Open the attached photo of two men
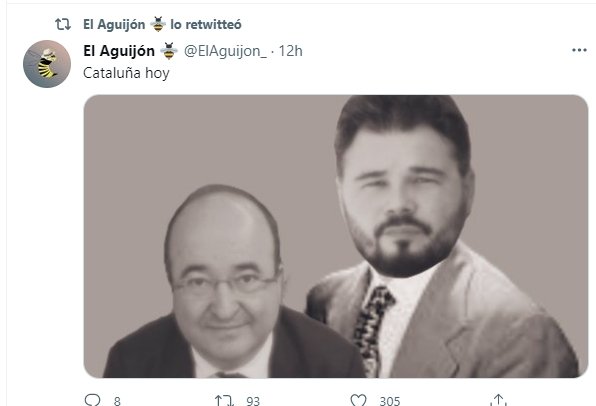 336,236
